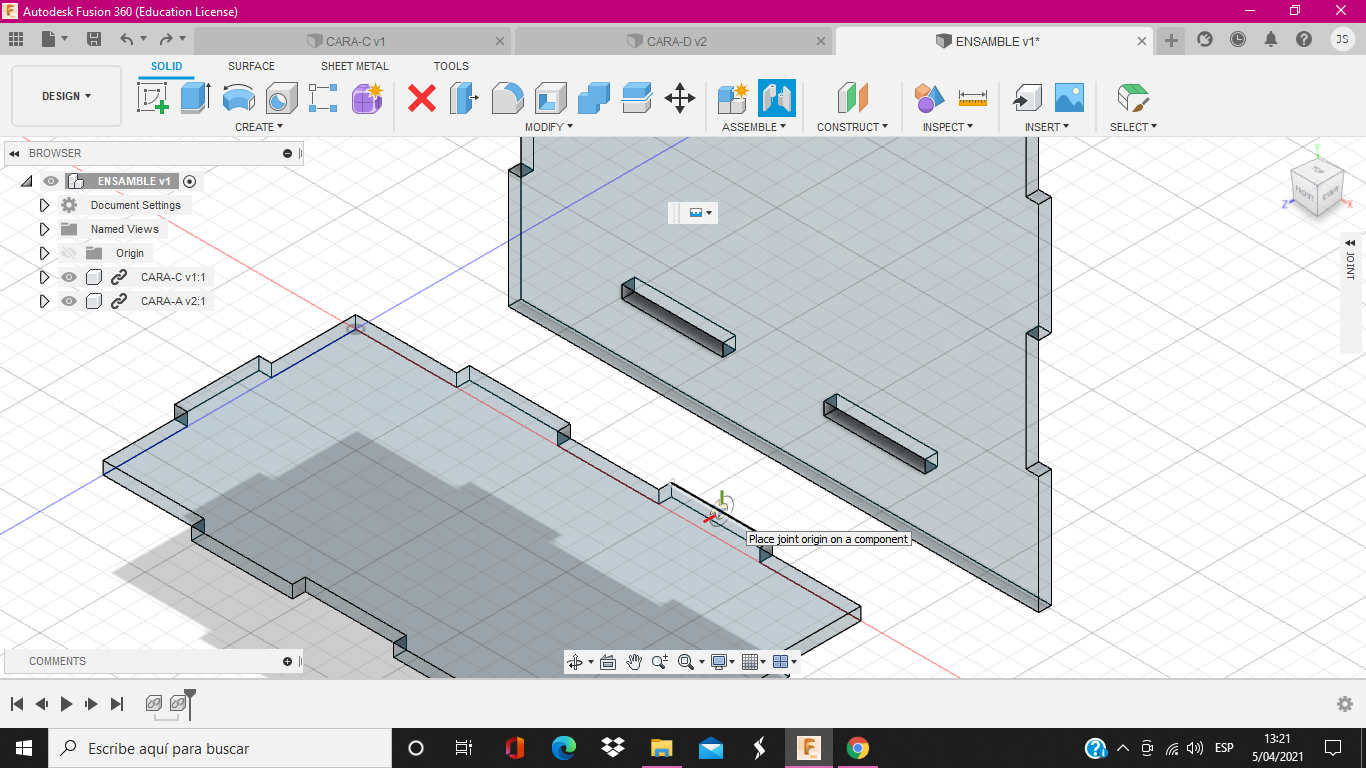Switch to the SURFACE tab

(x=251, y=66)
